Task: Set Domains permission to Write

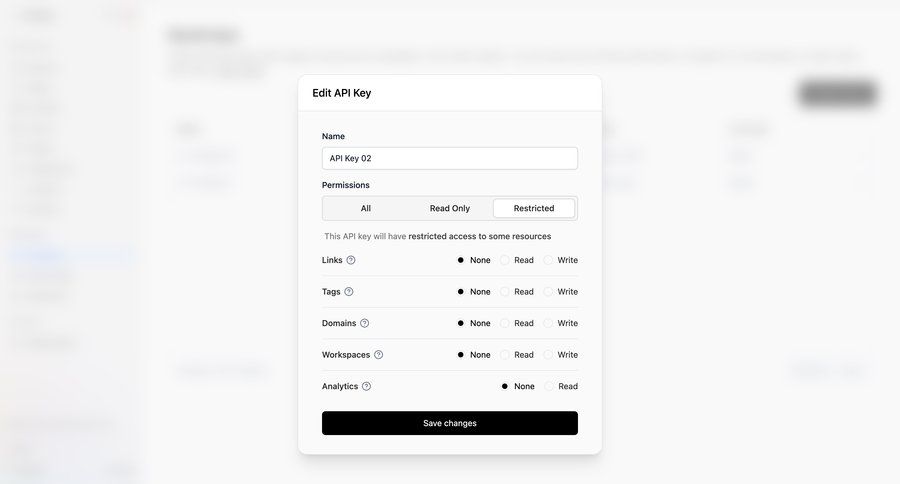Action: click(x=548, y=323)
